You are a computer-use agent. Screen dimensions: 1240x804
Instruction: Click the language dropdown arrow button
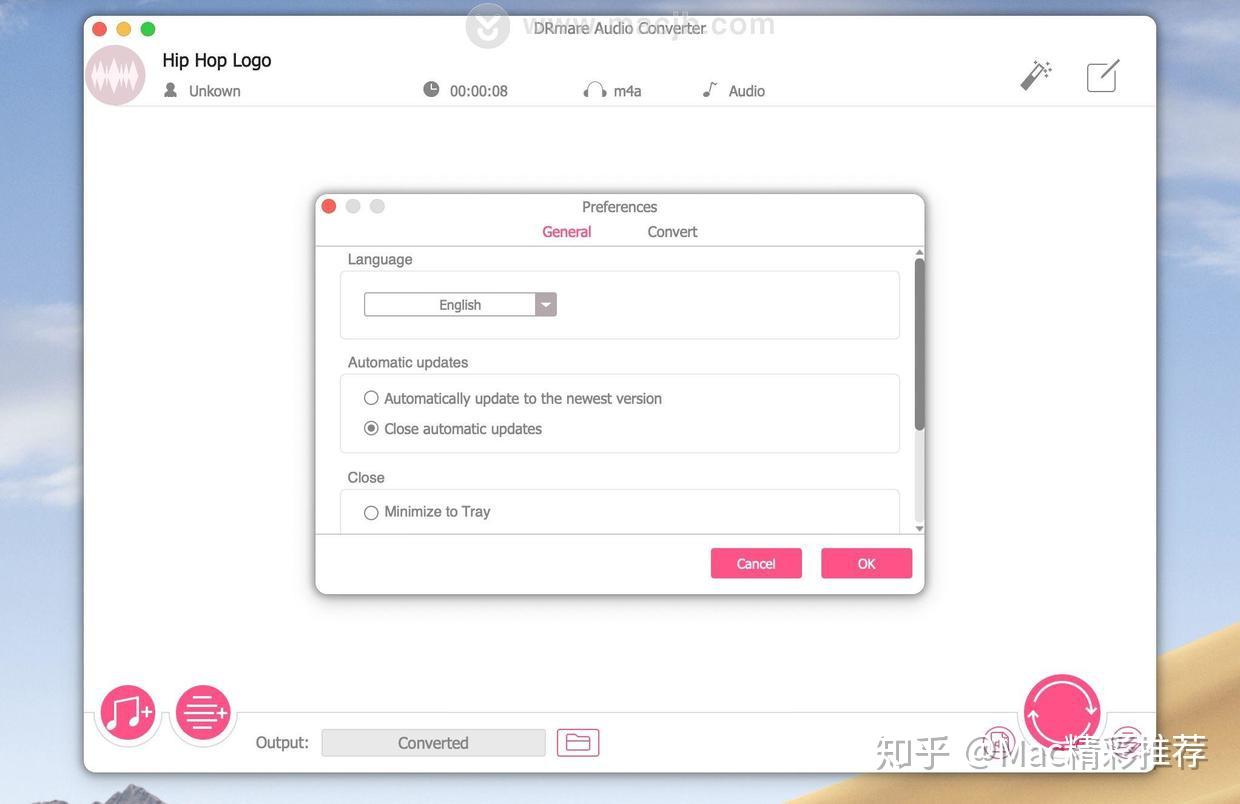point(546,304)
